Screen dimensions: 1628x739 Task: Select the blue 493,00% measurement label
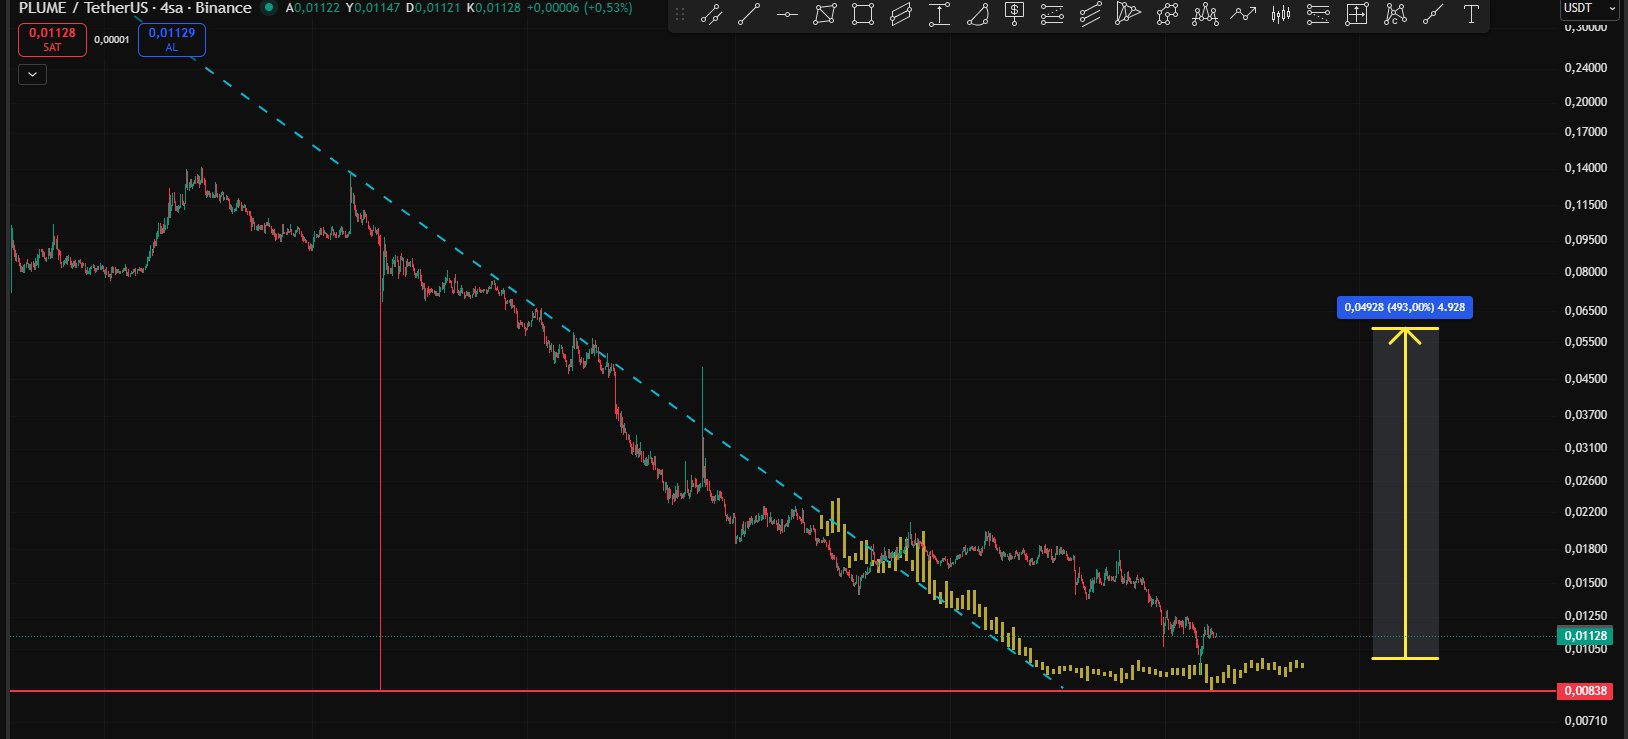(1404, 307)
